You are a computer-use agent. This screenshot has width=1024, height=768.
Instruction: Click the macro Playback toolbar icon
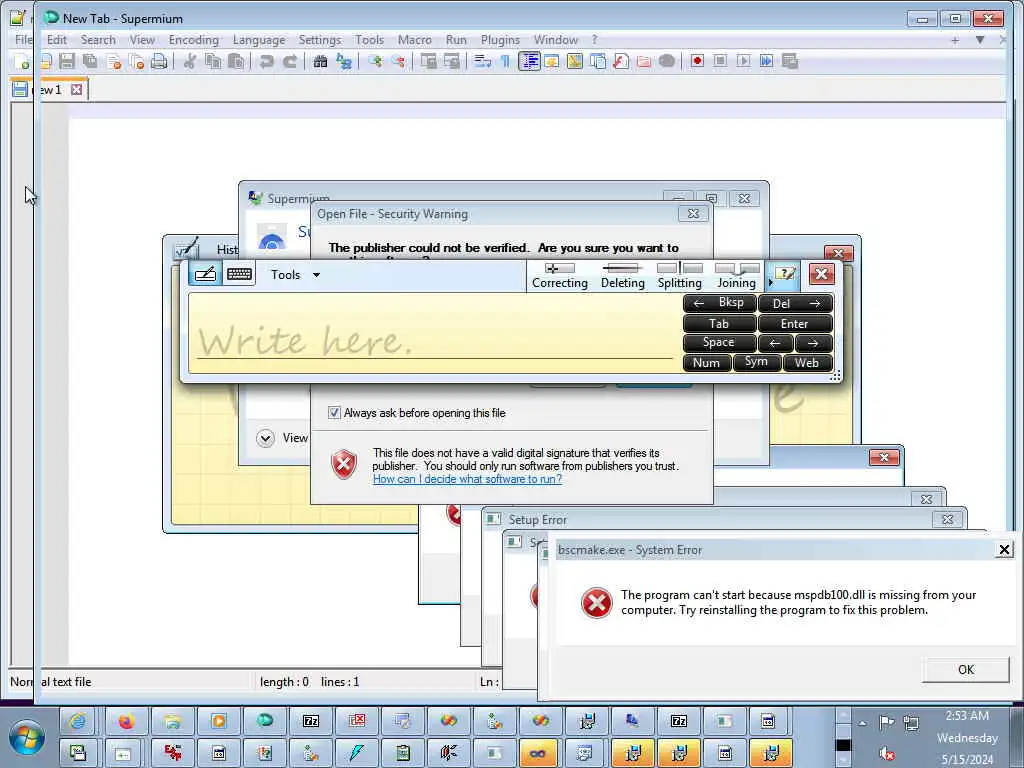pos(743,61)
